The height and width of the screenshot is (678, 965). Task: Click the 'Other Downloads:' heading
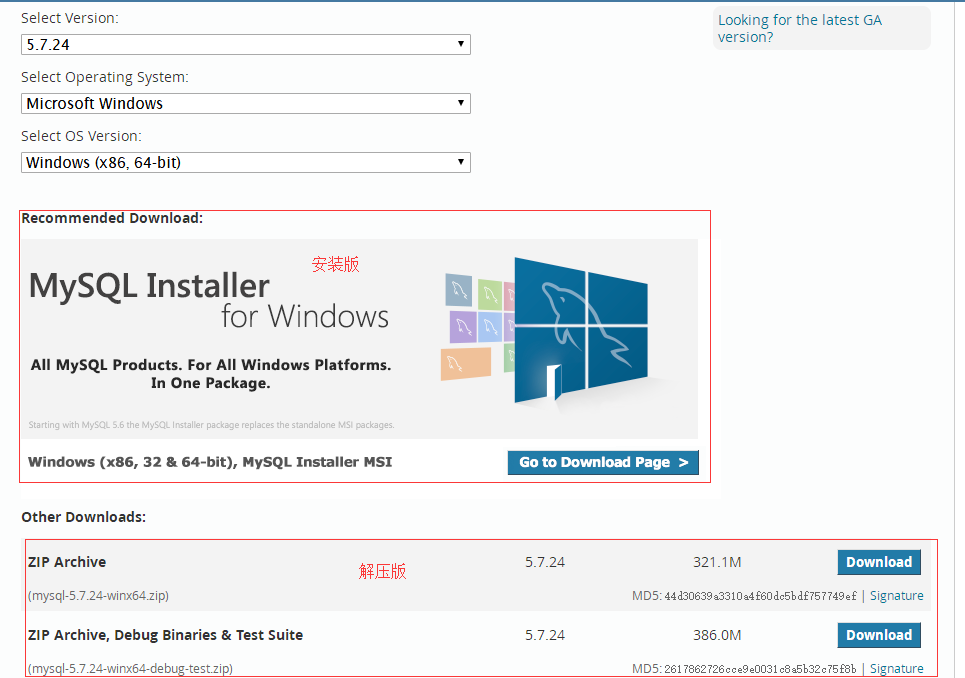pyautogui.click(x=84, y=517)
